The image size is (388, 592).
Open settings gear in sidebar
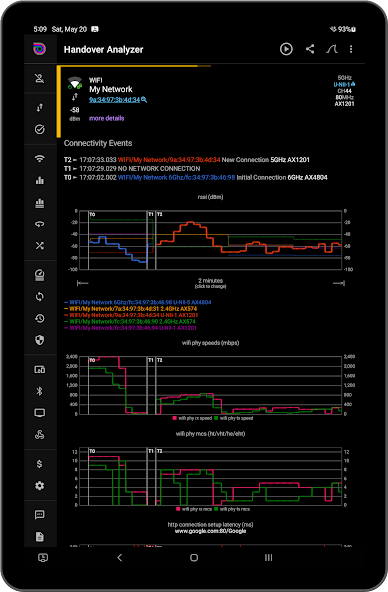pyautogui.click(x=40, y=486)
